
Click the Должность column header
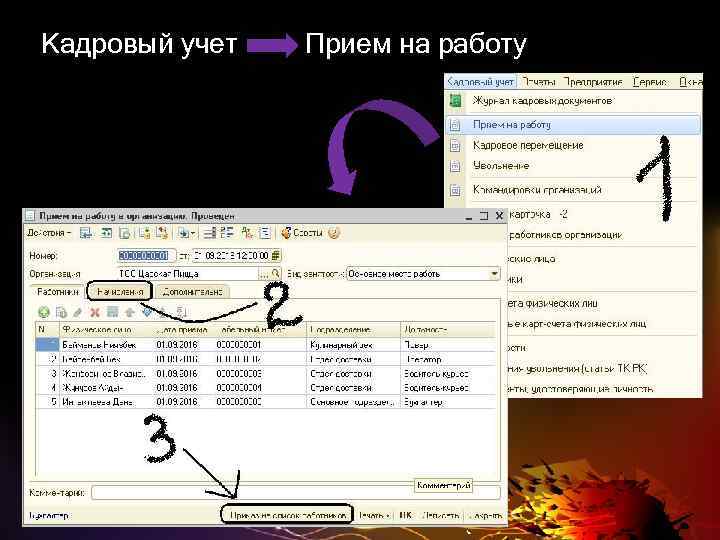(448, 330)
